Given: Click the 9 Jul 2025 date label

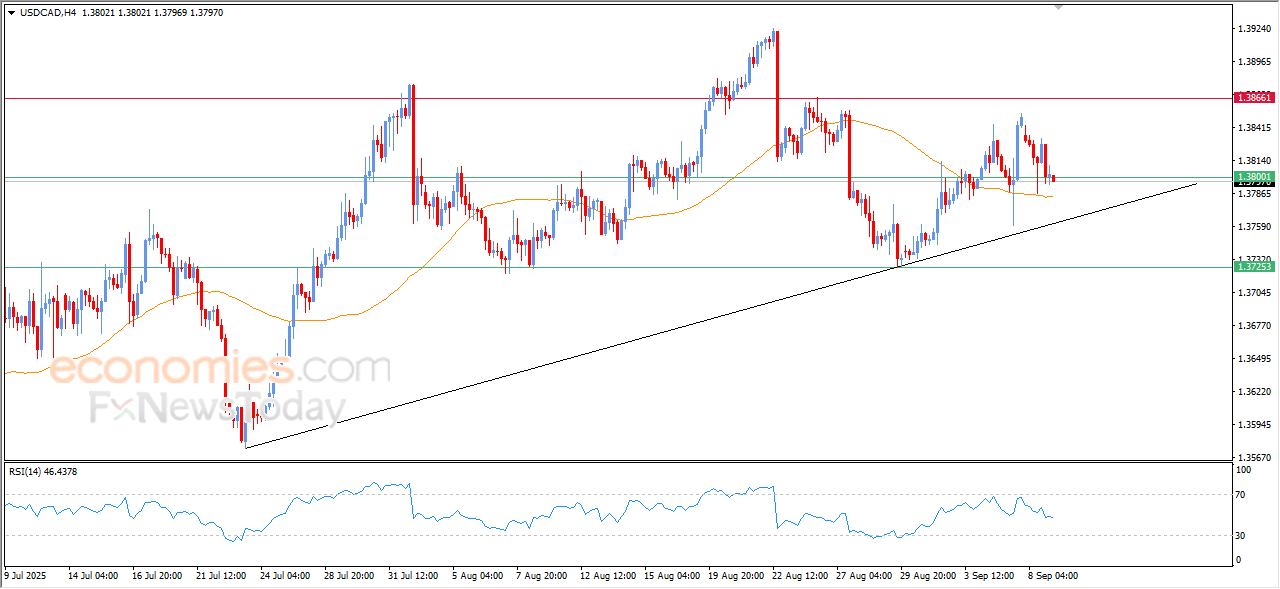Looking at the screenshot, I should click(x=27, y=576).
